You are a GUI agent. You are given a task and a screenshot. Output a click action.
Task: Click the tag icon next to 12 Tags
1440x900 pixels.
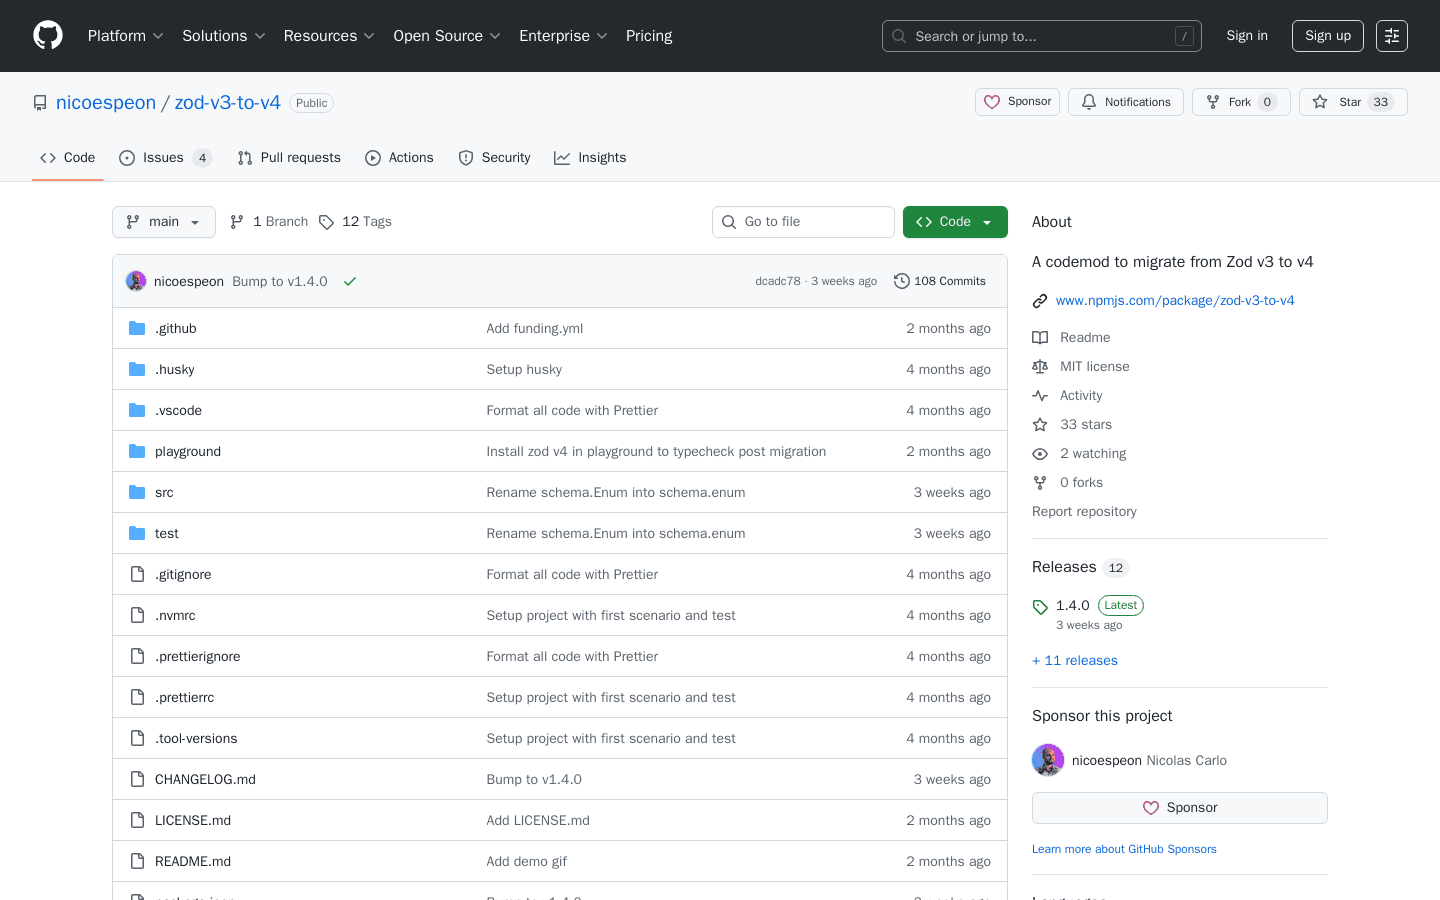(327, 221)
